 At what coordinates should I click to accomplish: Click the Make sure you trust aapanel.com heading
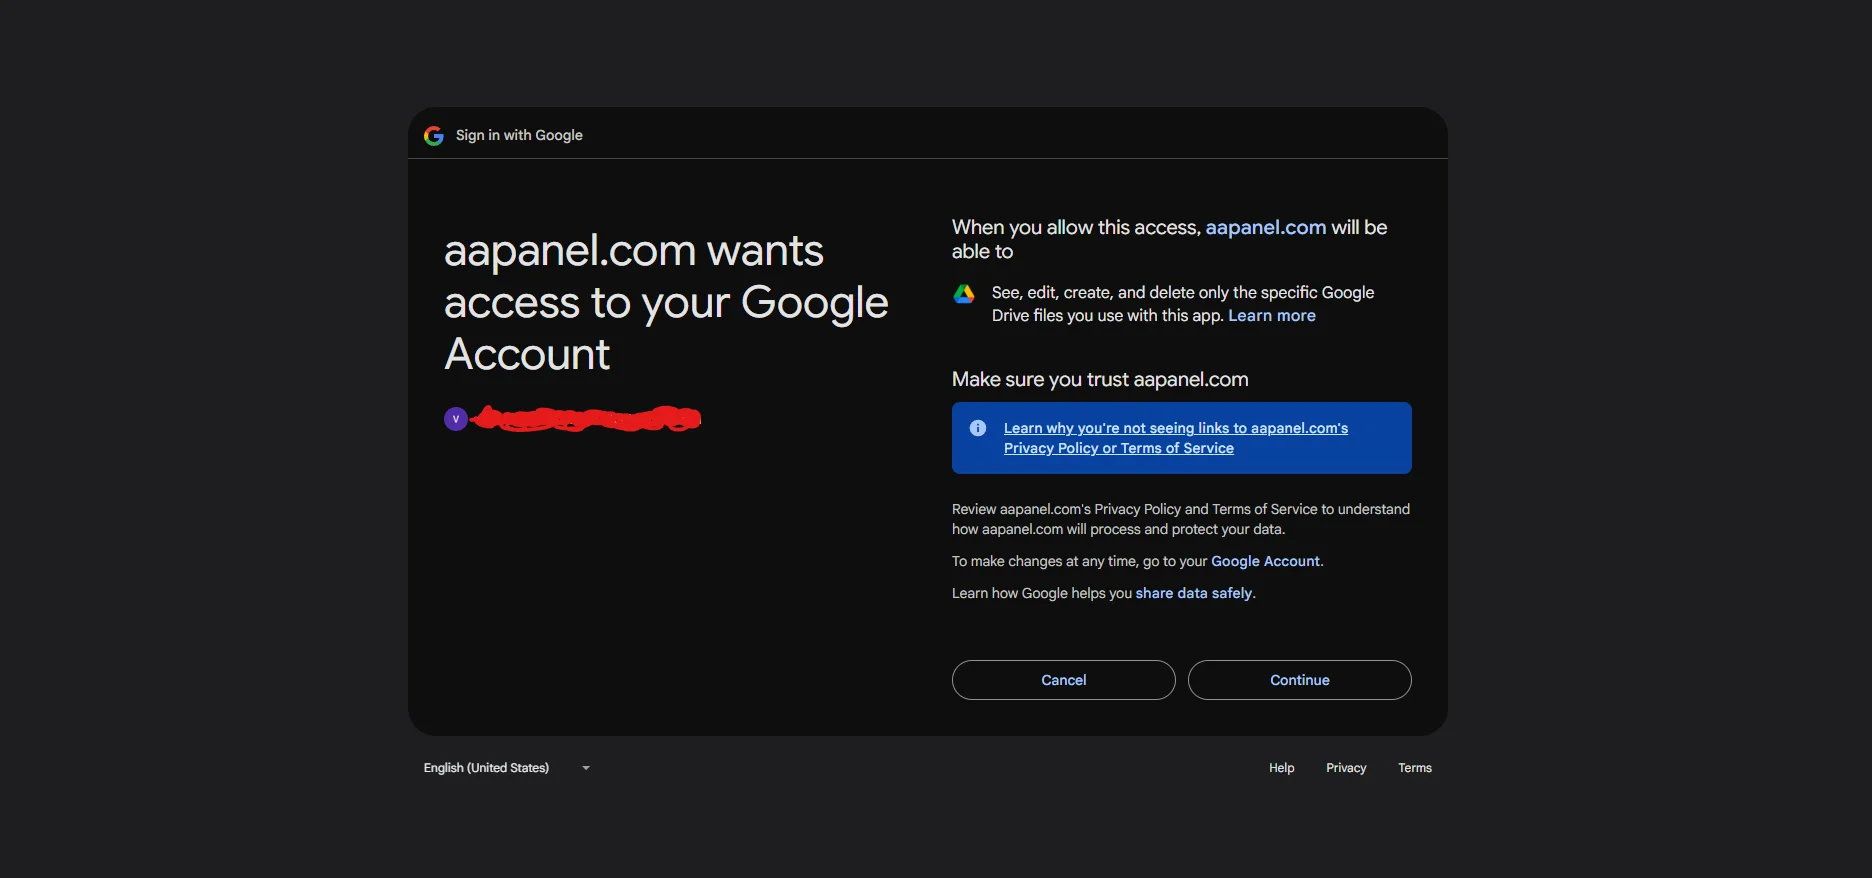pyautogui.click(x=1099, y=380)
